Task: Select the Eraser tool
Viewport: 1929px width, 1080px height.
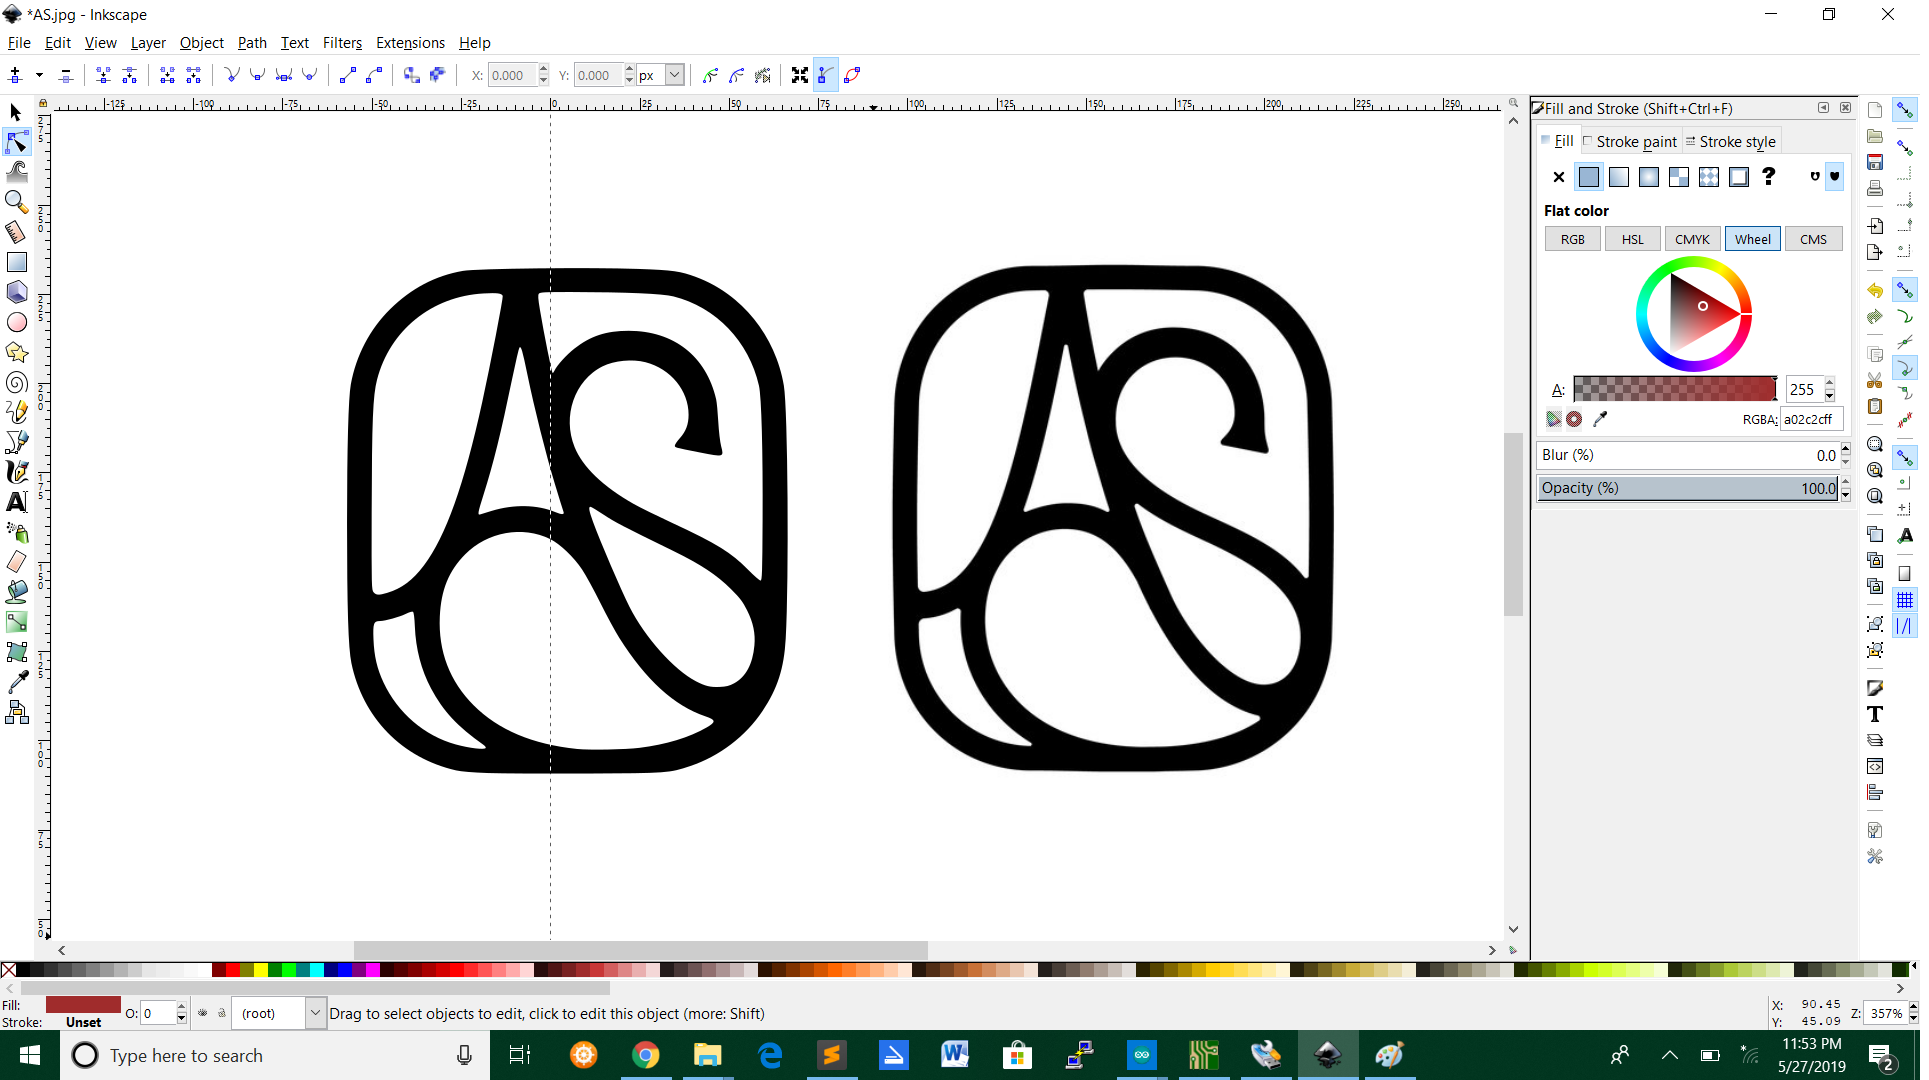Action: [16, 562]
